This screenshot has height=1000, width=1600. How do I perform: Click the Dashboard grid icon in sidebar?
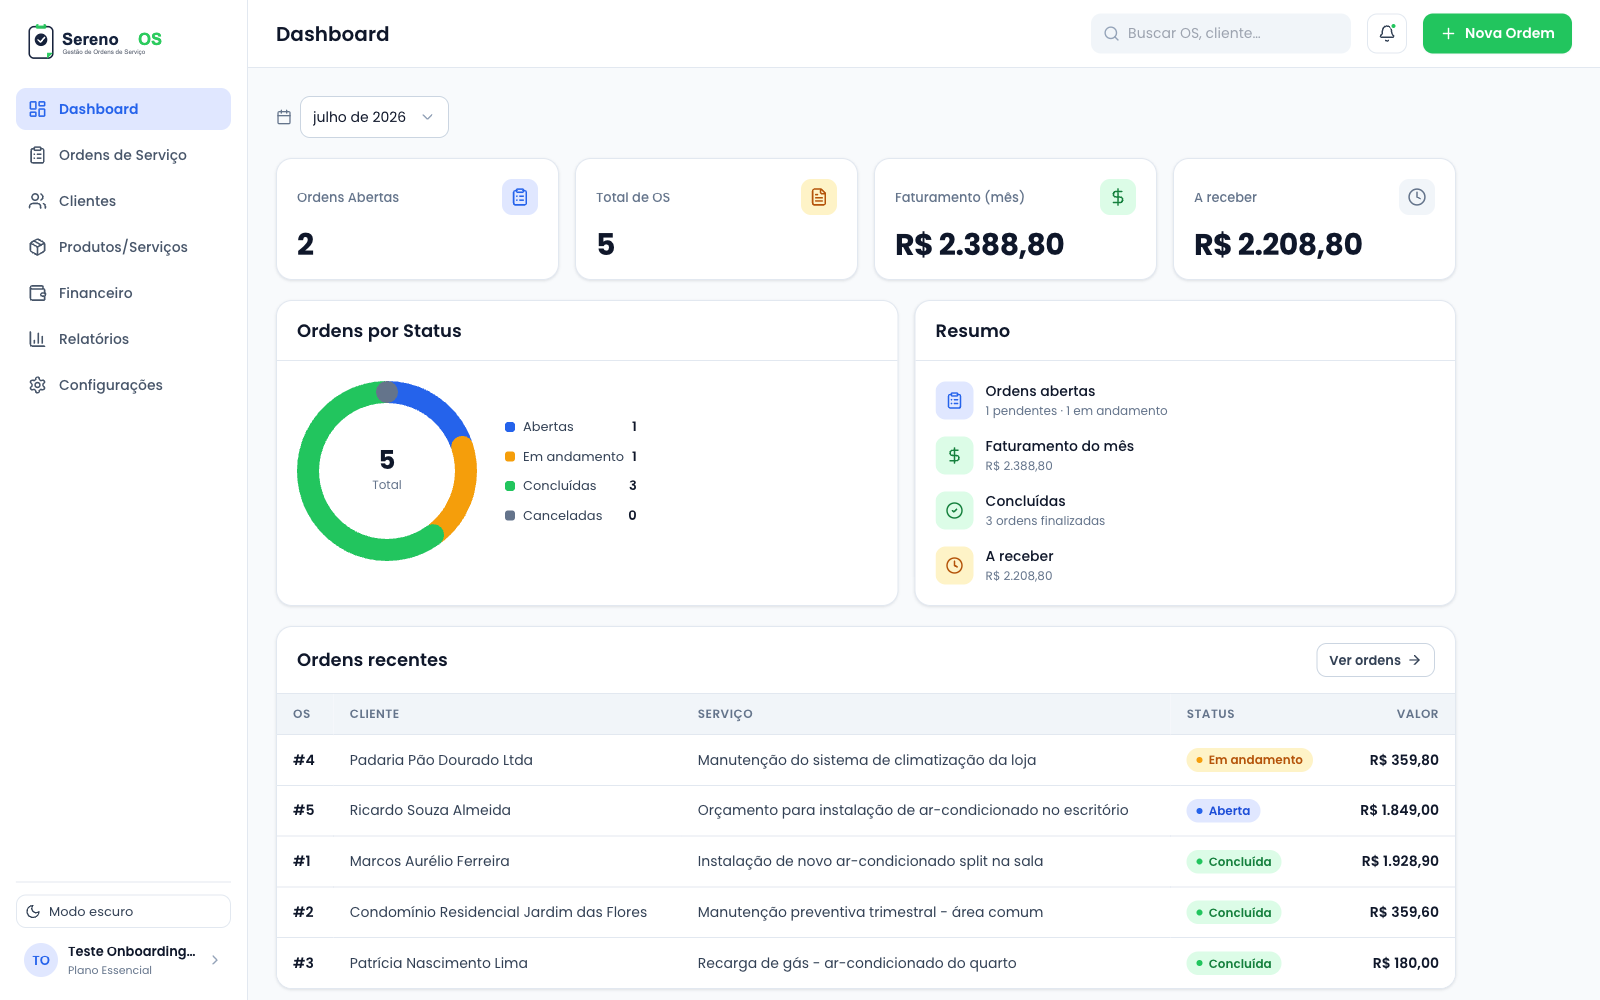click(38, 109)
